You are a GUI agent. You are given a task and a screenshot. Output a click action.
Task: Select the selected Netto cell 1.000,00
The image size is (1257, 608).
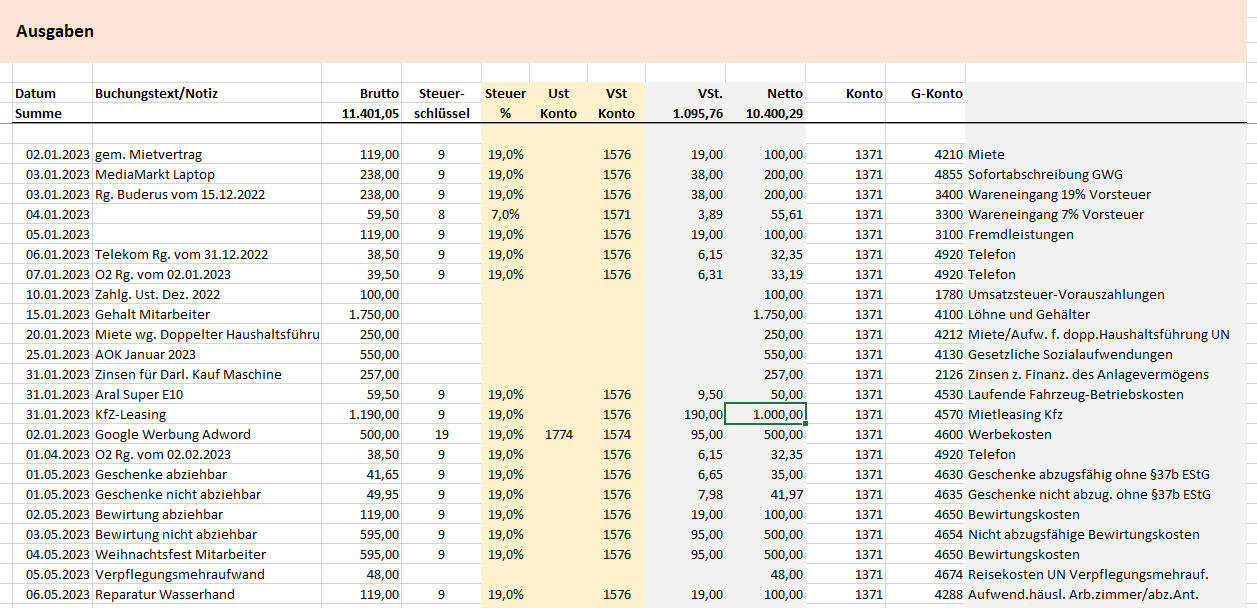point(765,414)
